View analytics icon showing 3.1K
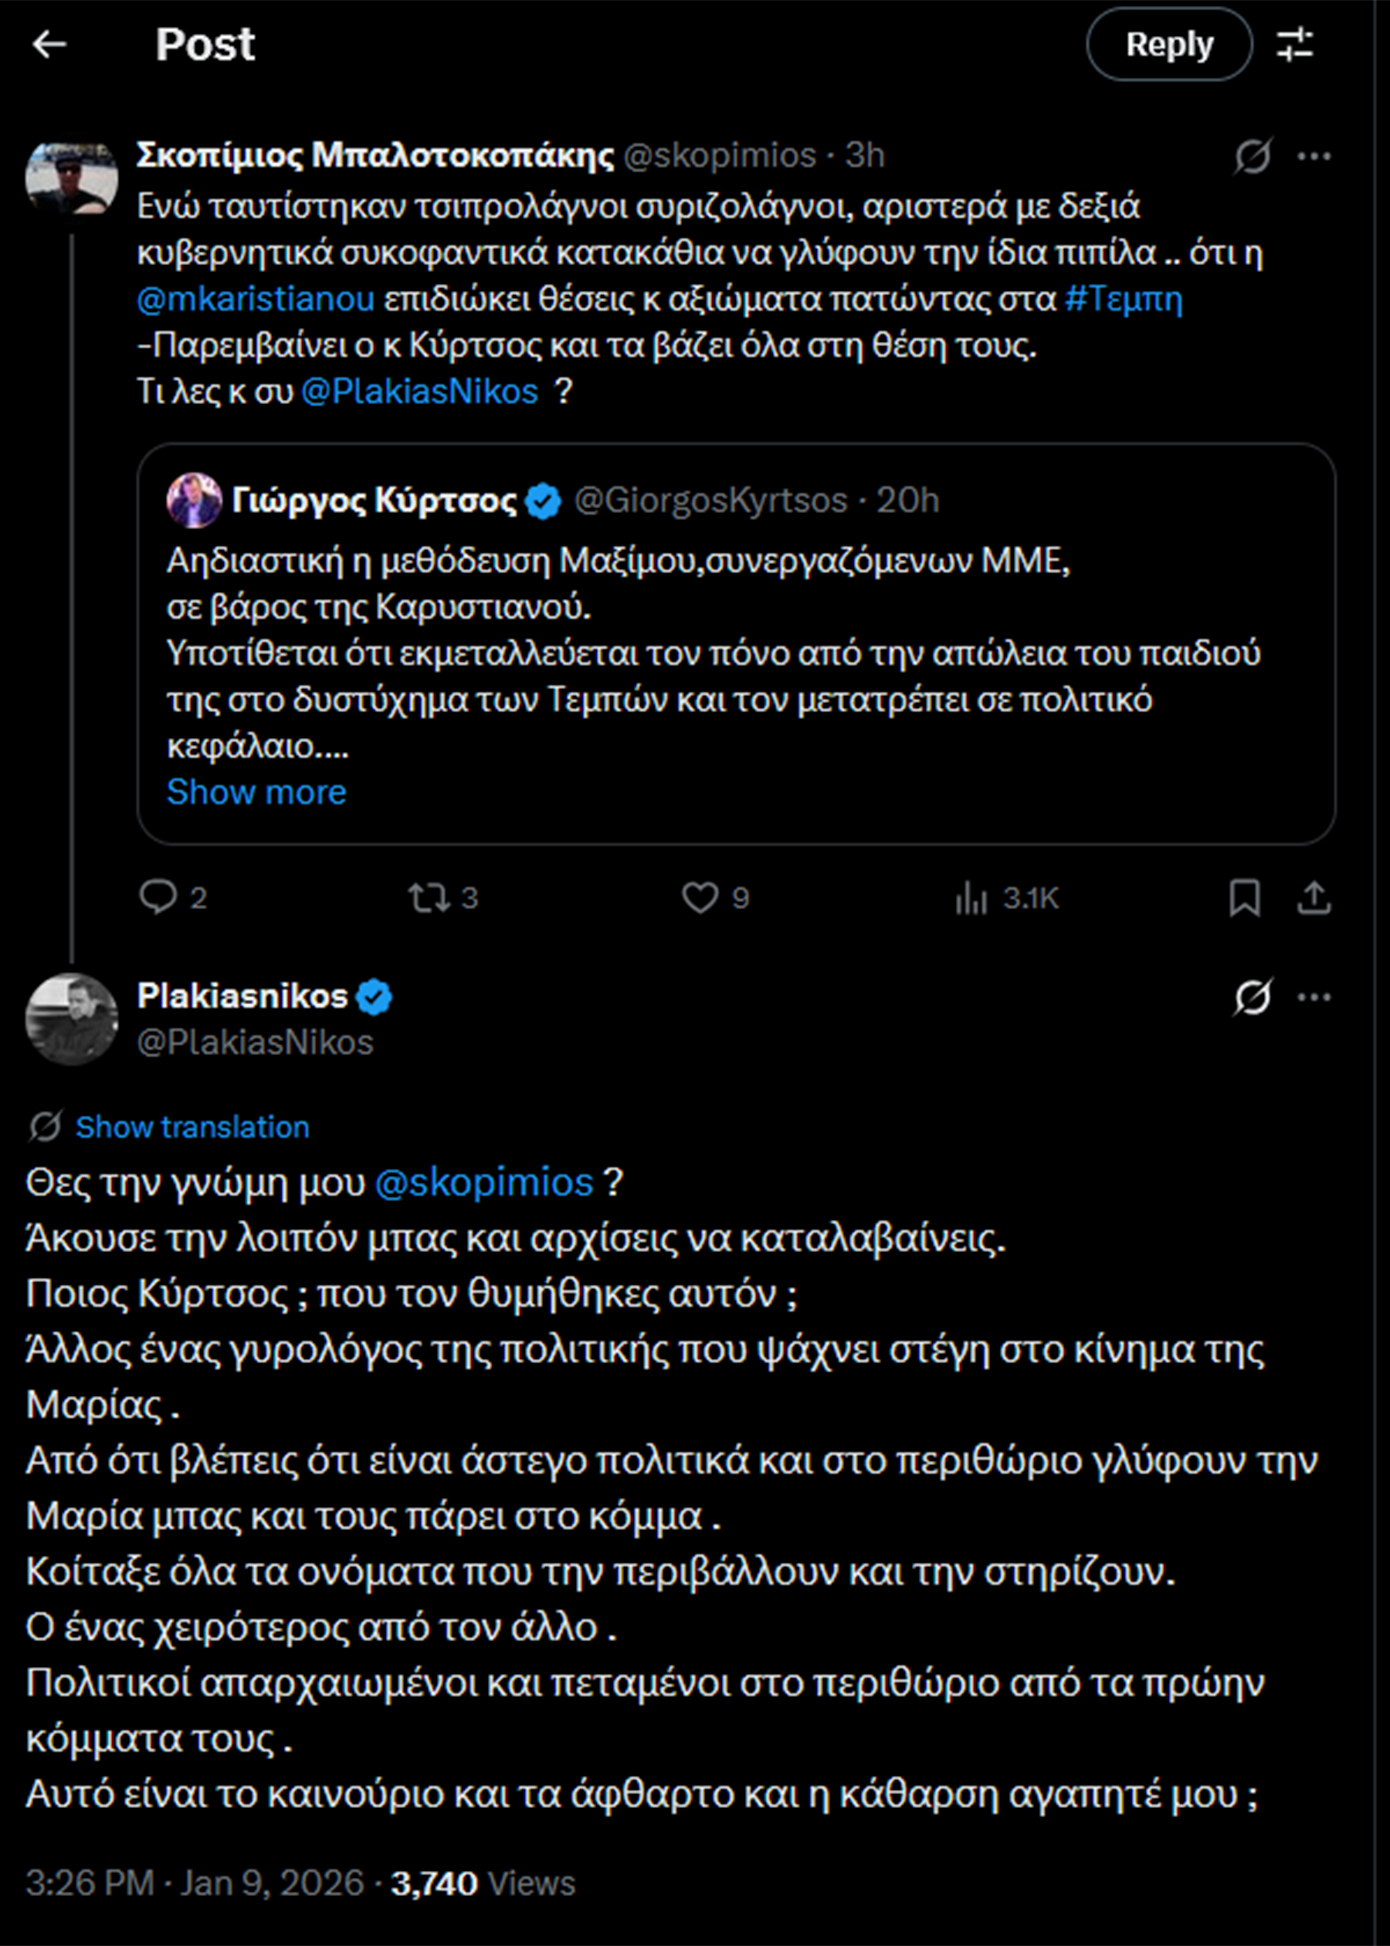Viewport: 1390px width, 1946px height. (x=971, y=898)
